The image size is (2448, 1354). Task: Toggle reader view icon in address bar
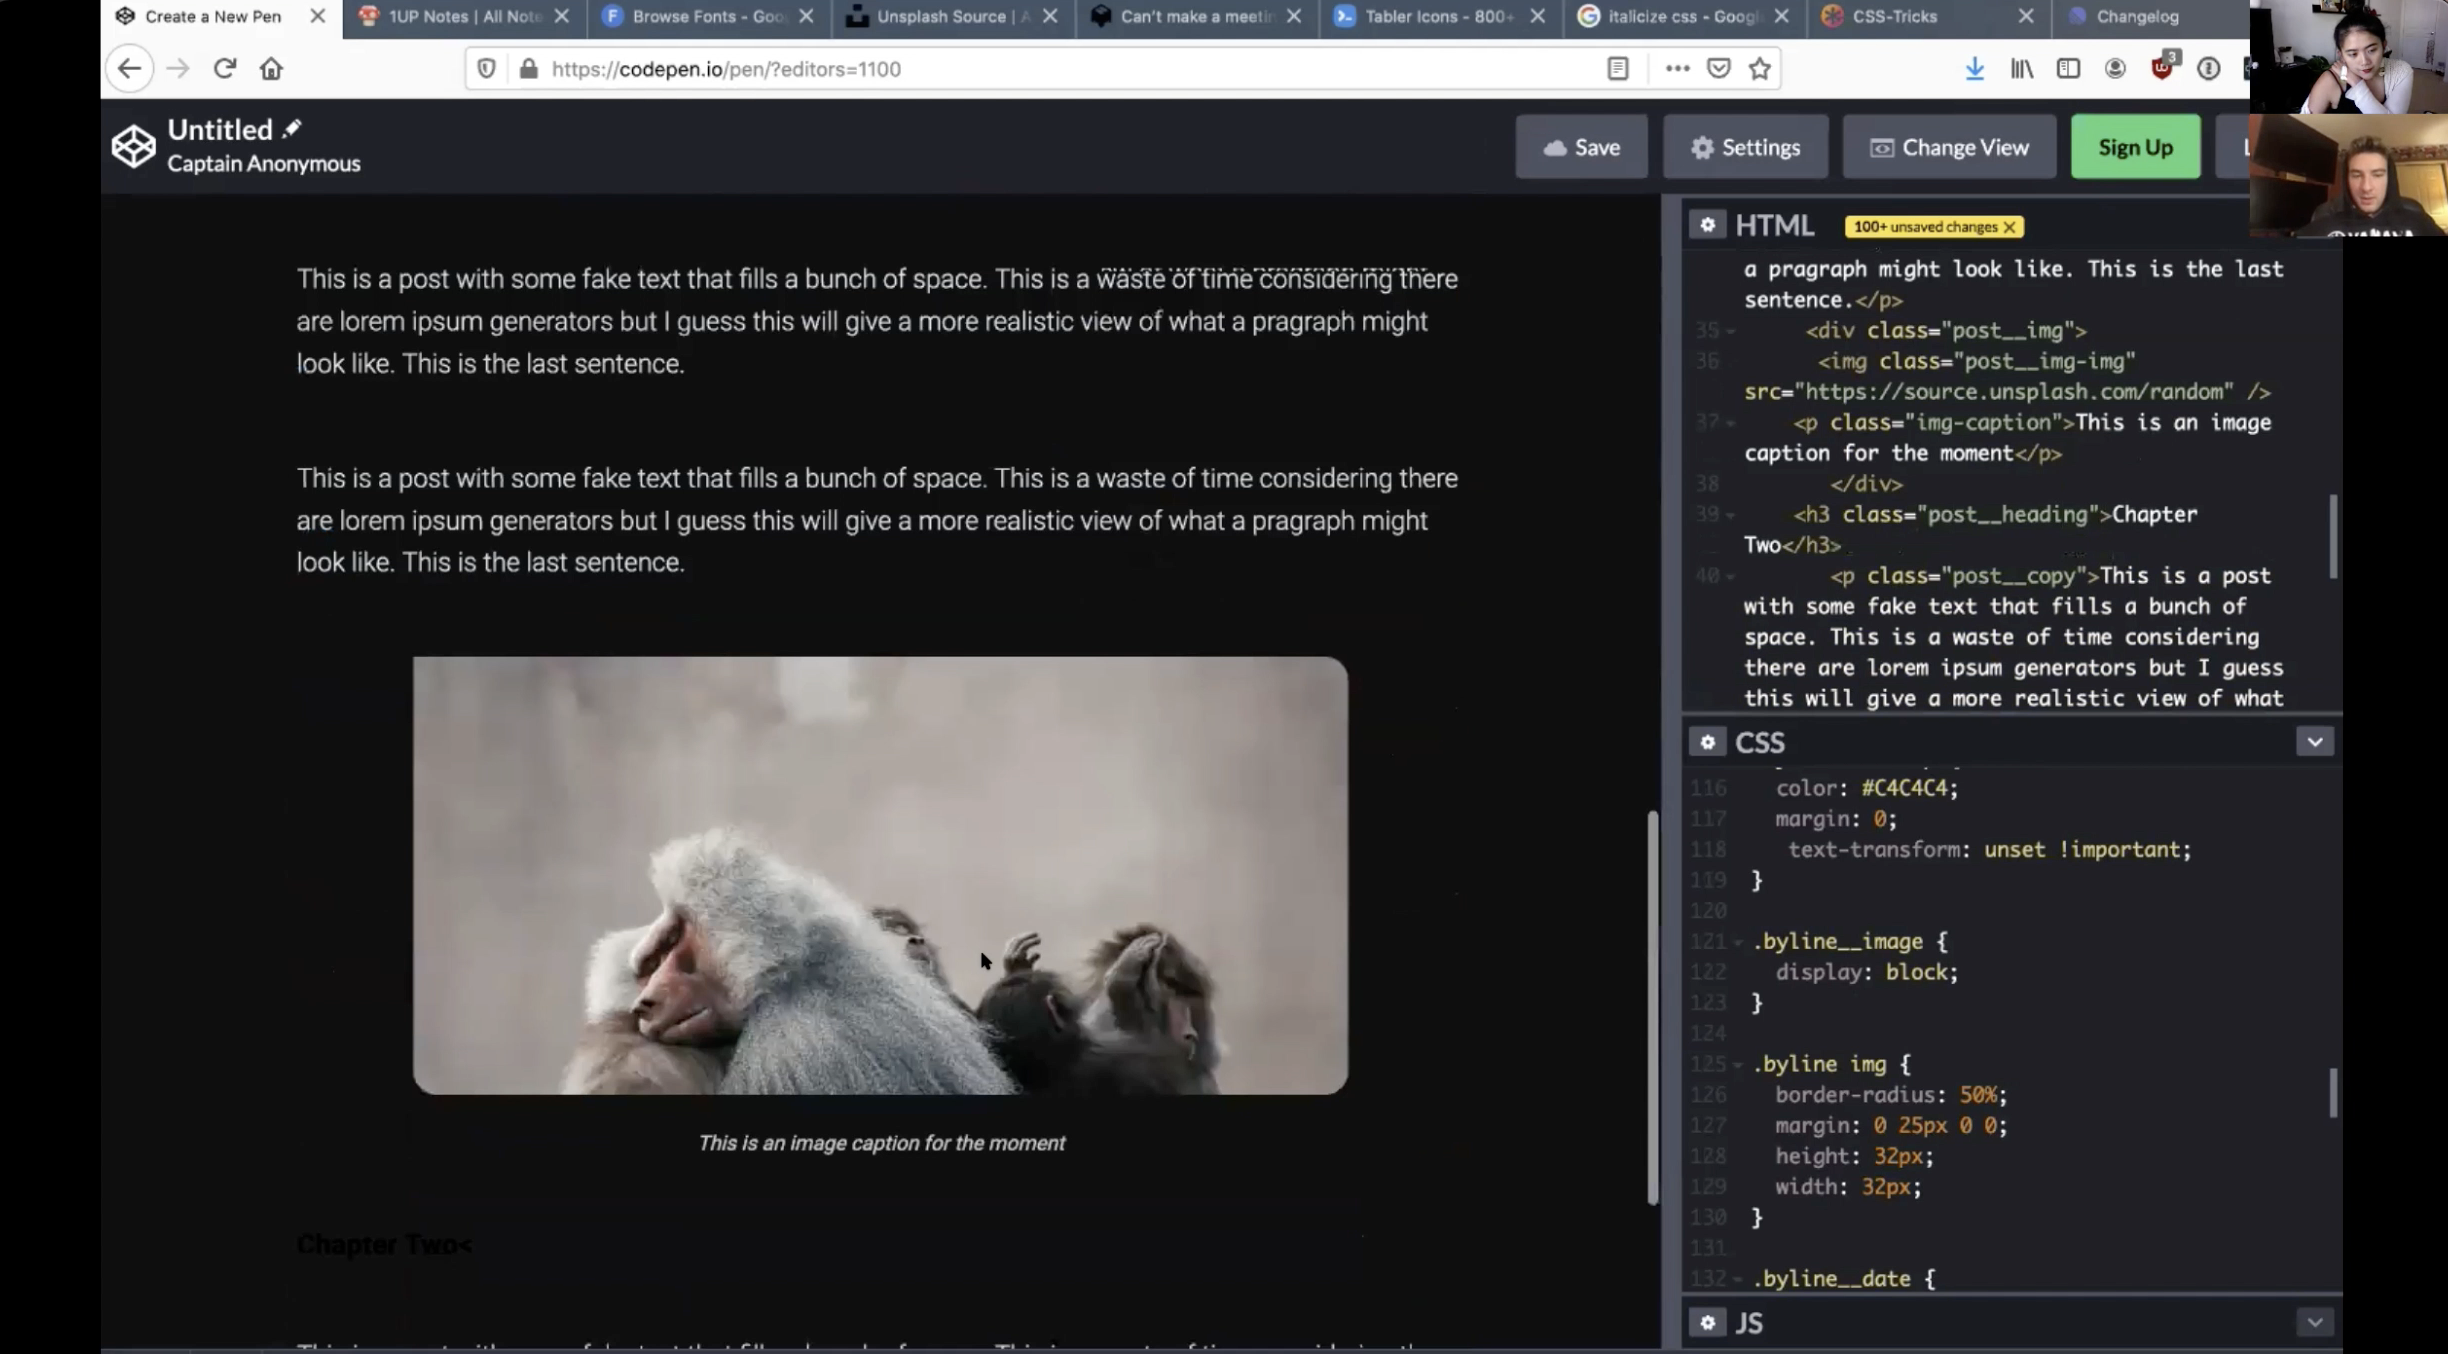(x=1617, y=68)
